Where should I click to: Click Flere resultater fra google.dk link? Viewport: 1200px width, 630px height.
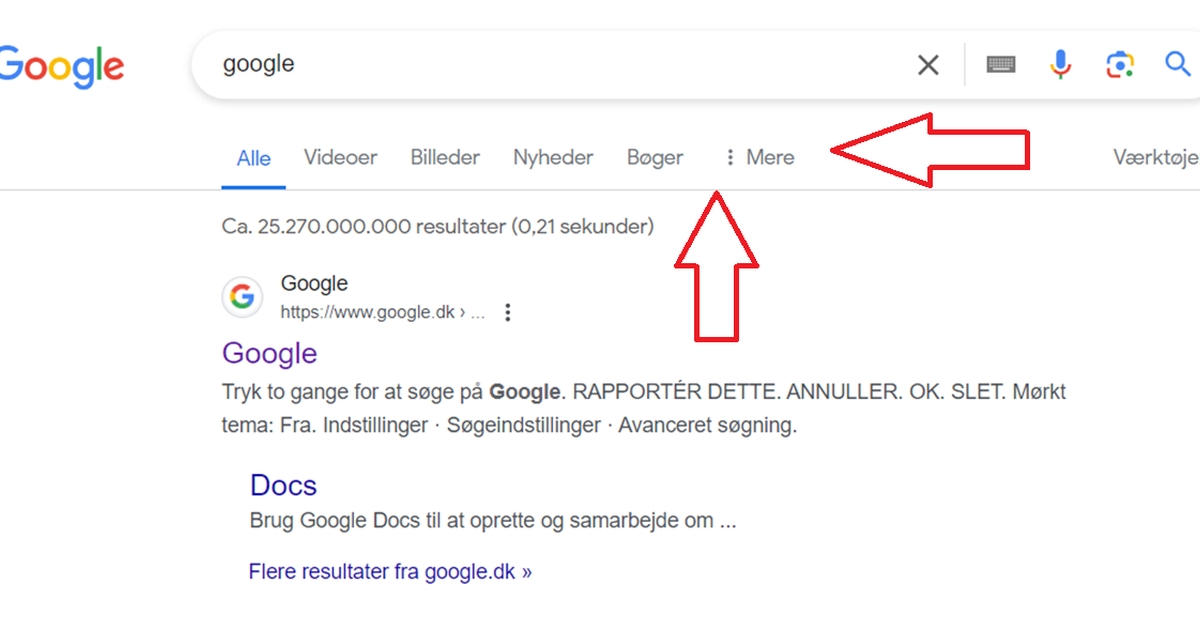[x=390, y=572]
